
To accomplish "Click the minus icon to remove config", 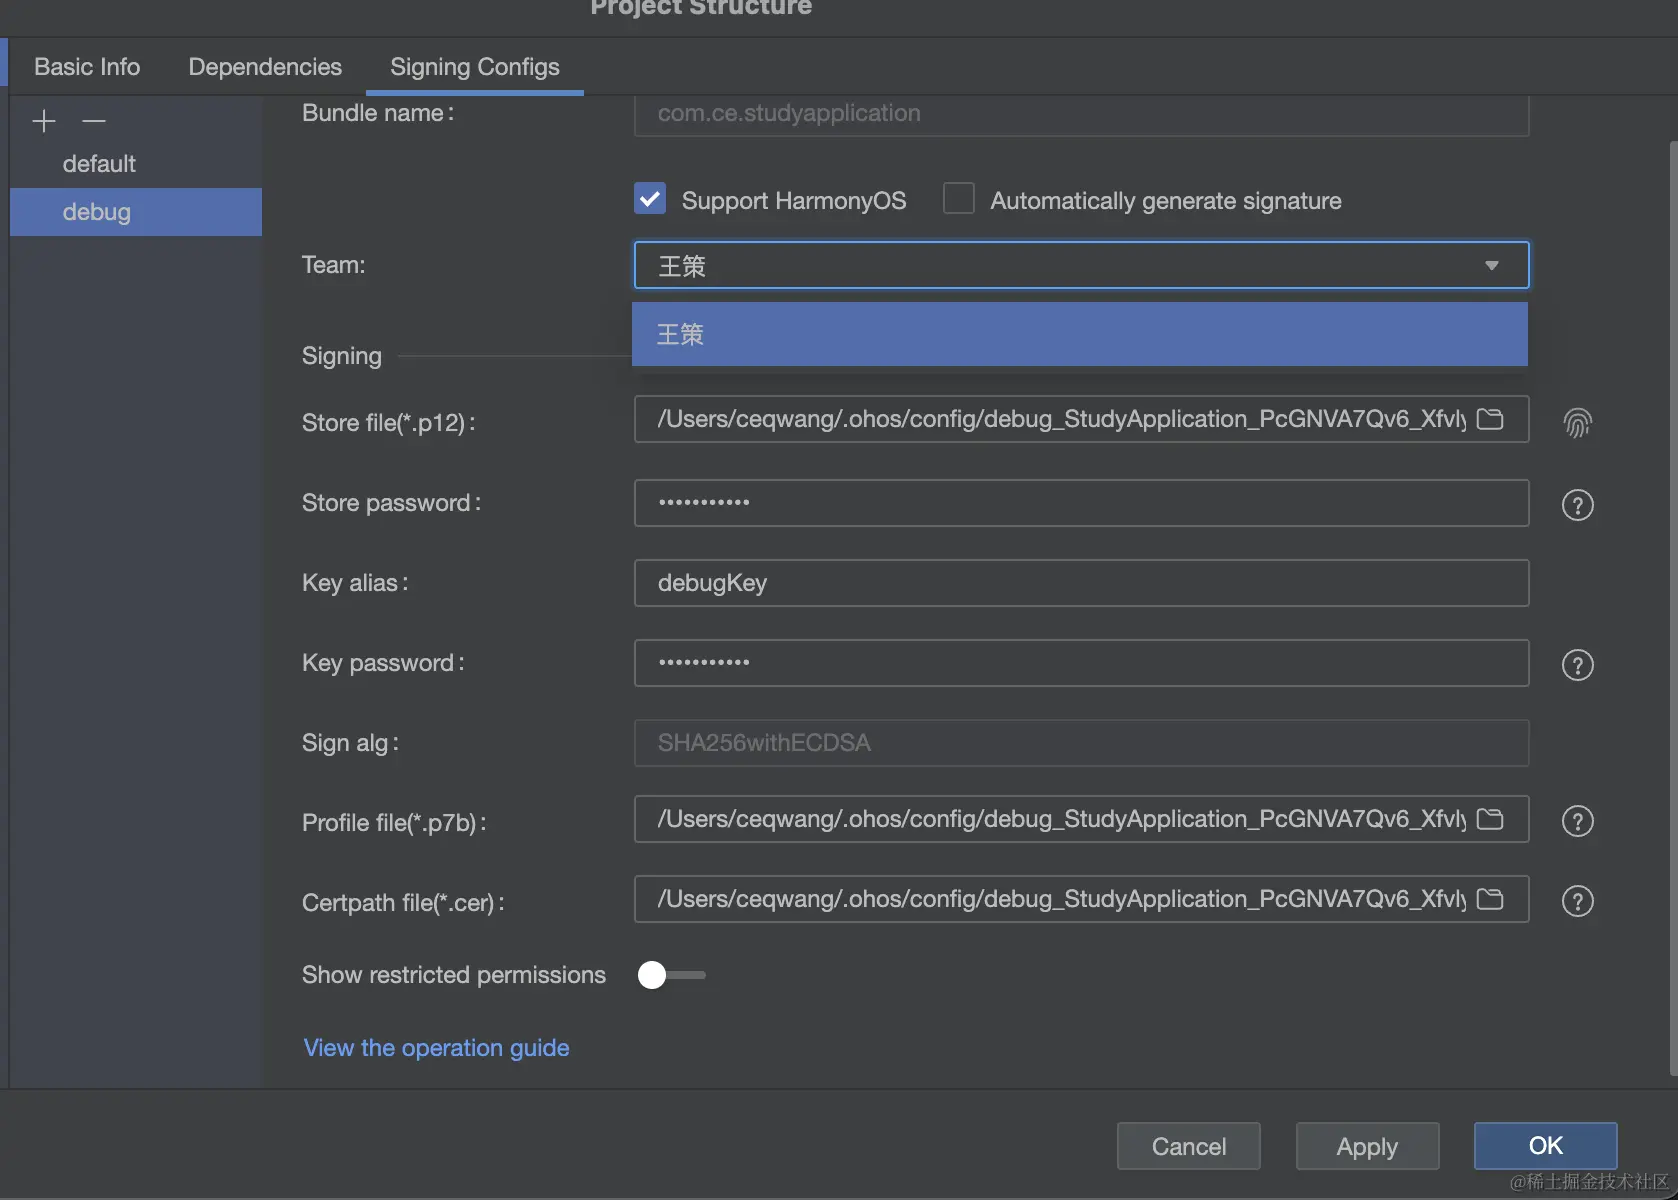I will (x=94, y=122).
